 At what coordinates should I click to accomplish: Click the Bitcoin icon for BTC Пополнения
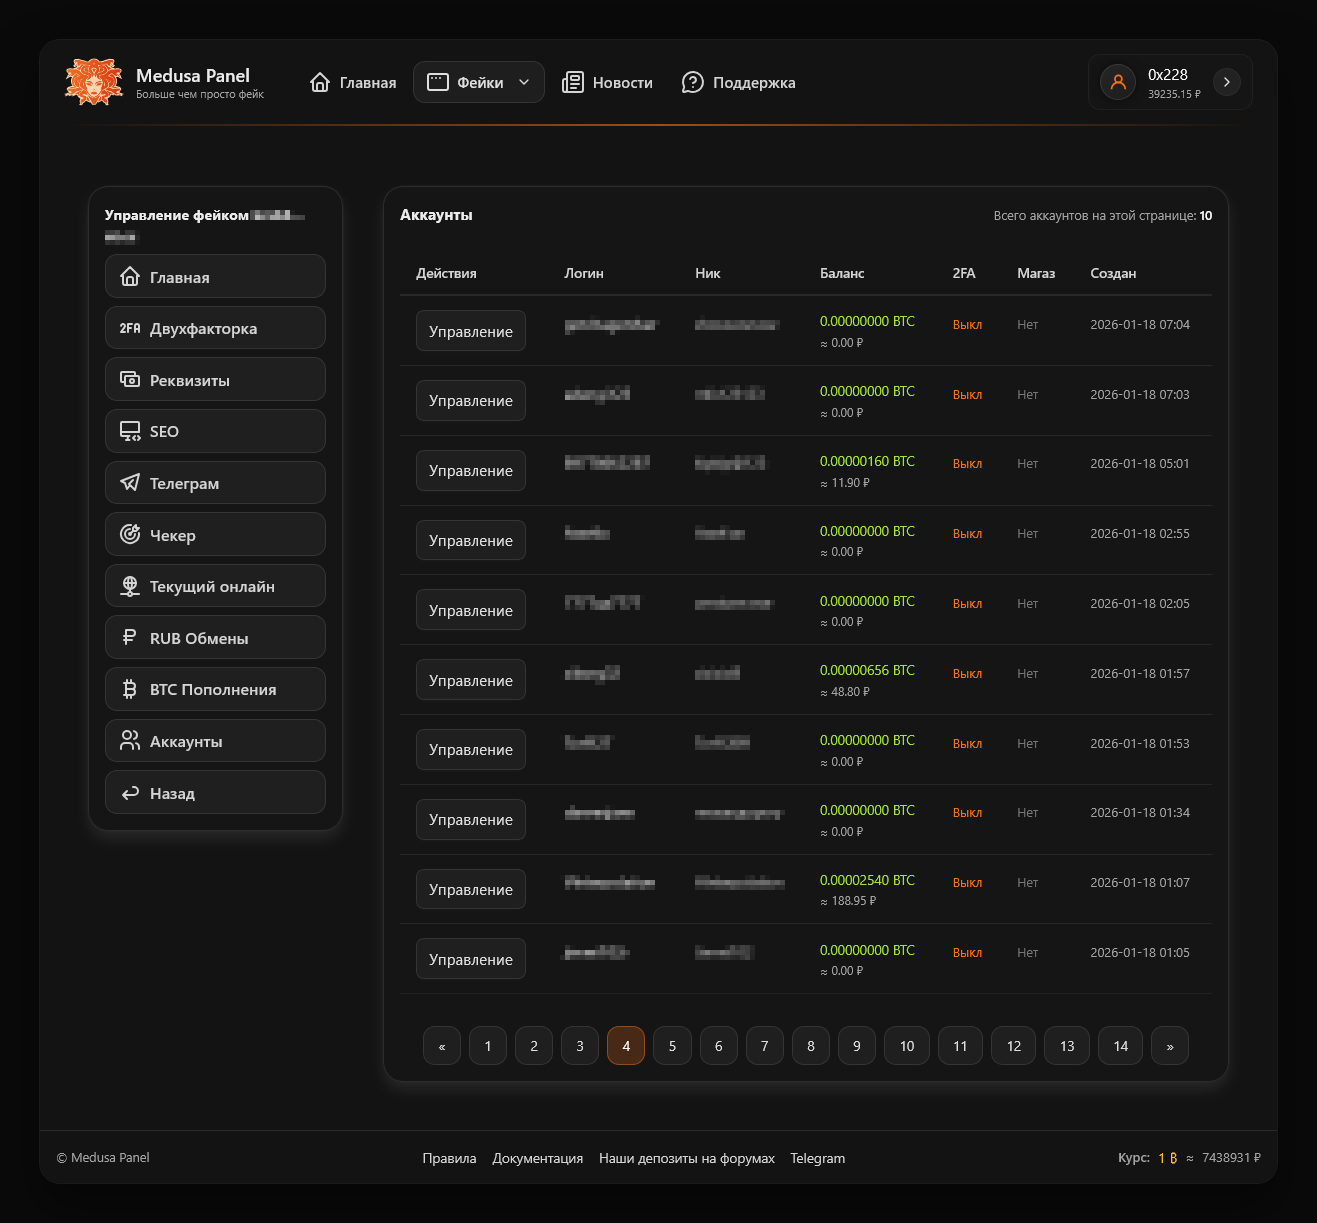tap(129, 690)
